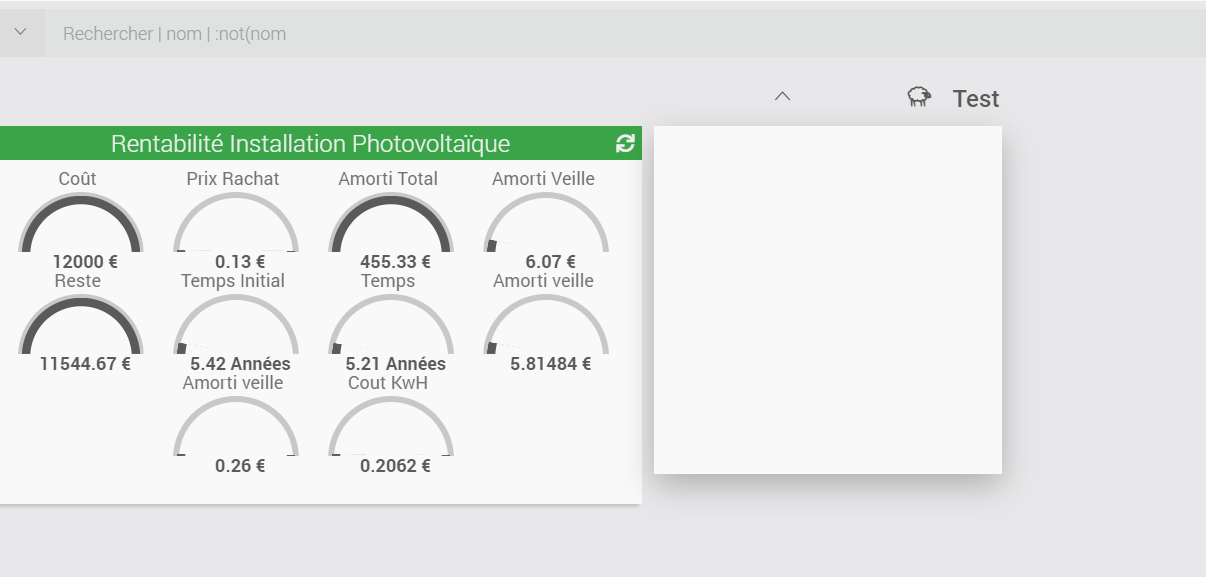Select the Temps 5.21 Années gauge
Viewport: 1206px width, 577px height.
click(x=391, y=324)
